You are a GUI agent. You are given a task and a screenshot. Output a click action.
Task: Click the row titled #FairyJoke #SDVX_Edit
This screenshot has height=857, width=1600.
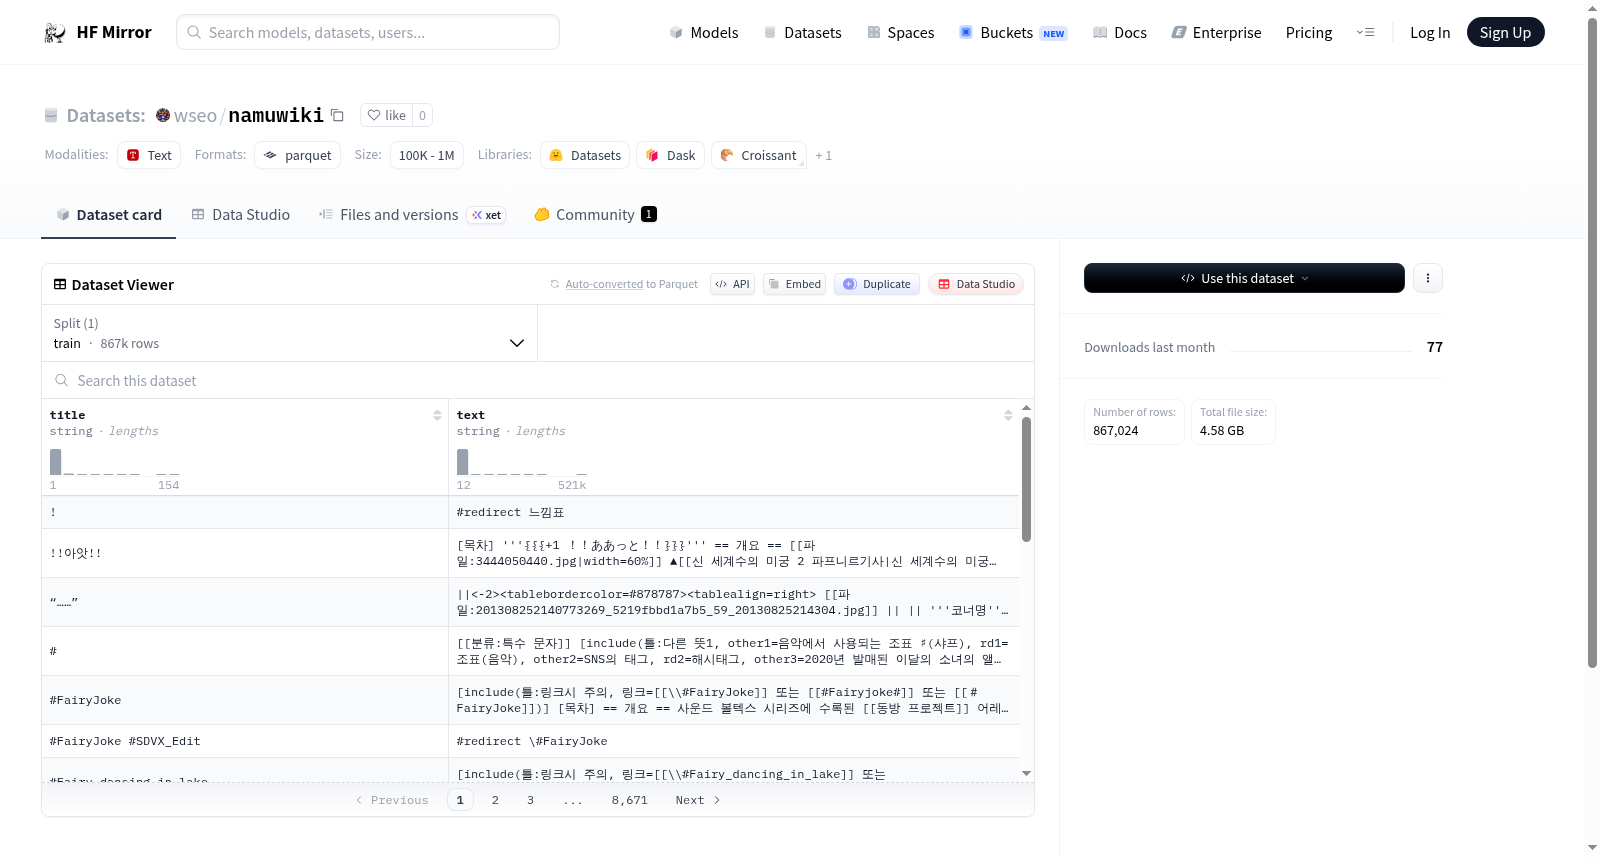(x=530, y=741)
